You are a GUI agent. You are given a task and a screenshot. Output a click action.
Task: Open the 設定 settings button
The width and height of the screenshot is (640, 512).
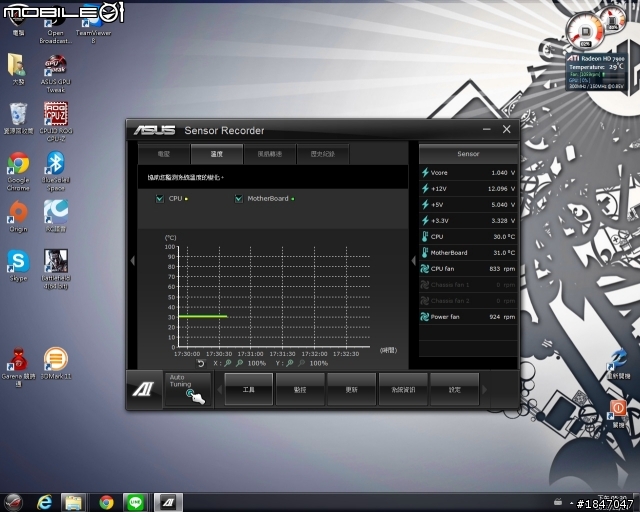coord(454,390)
